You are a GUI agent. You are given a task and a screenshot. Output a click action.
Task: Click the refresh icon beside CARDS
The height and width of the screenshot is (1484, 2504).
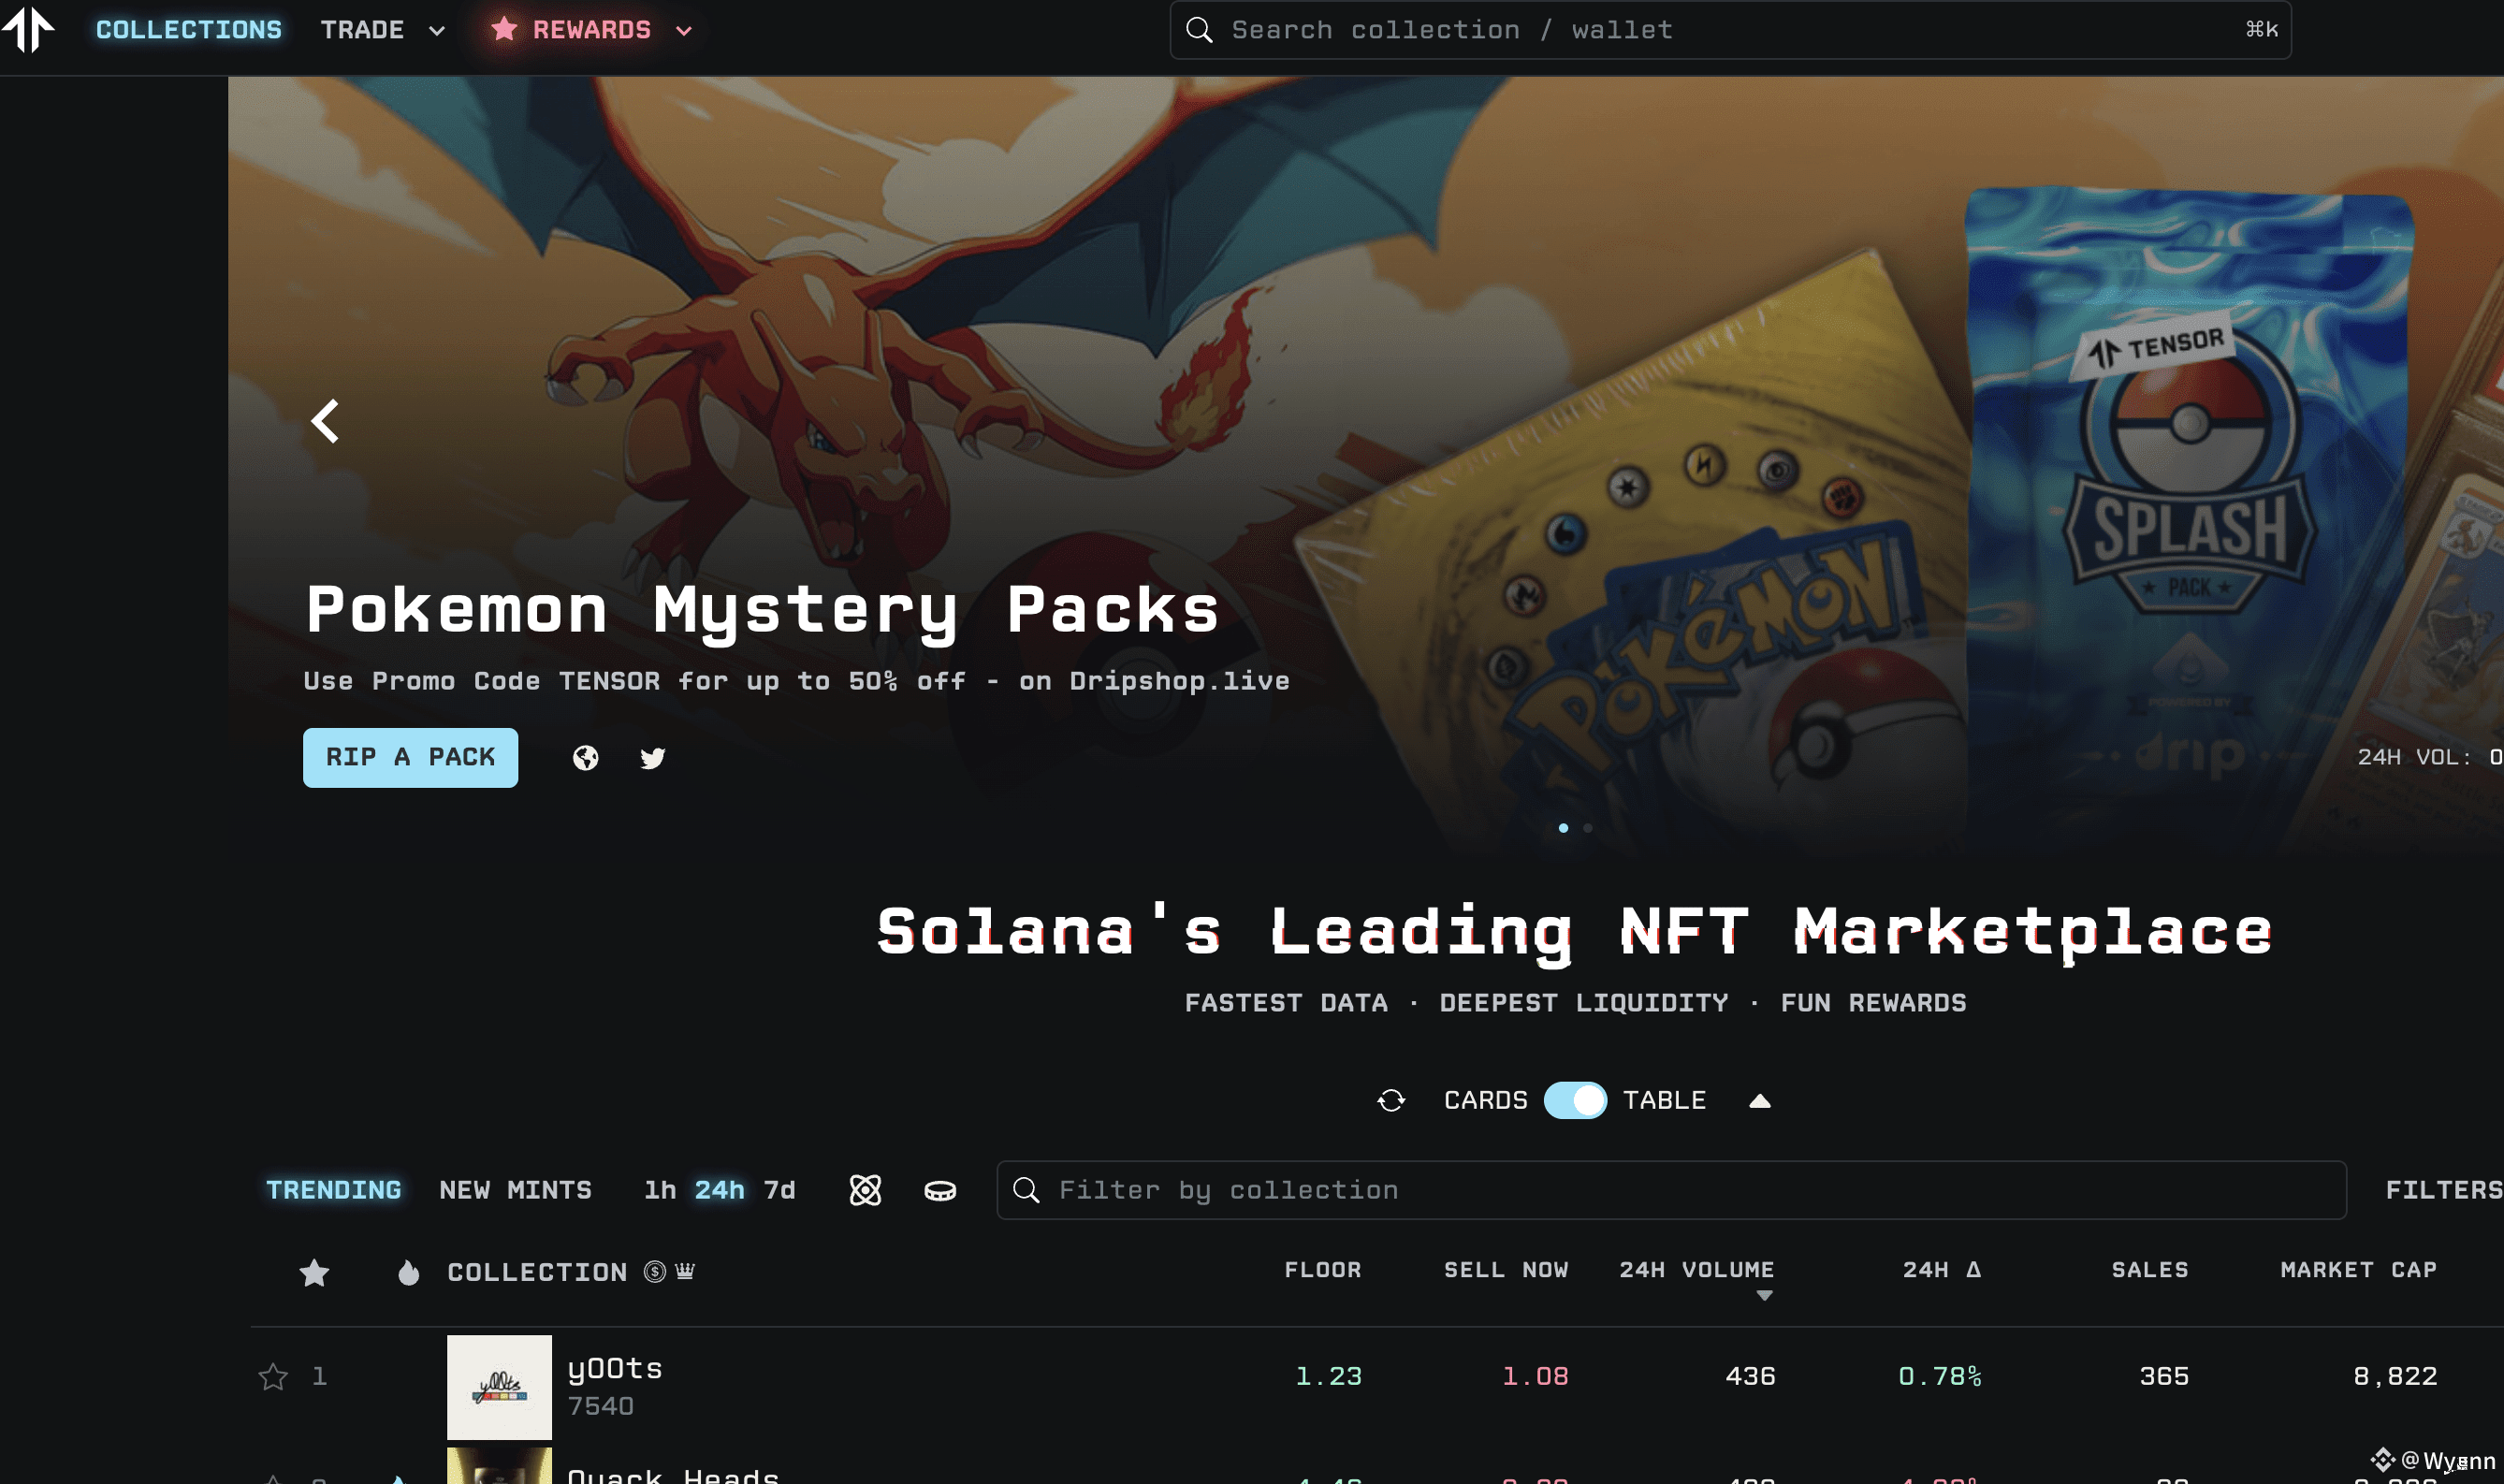(x=1391, y=1100)
